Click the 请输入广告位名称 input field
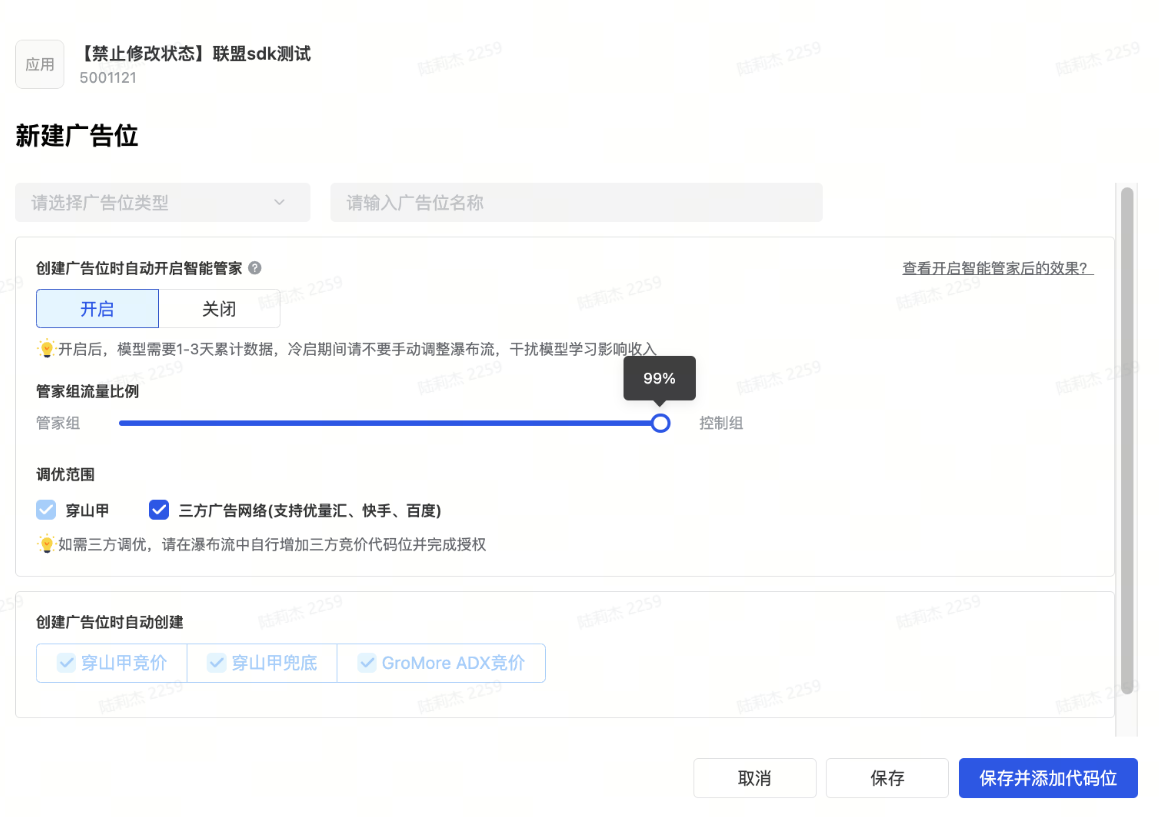This screenshot has height=817, width=1159. [576, 202]
